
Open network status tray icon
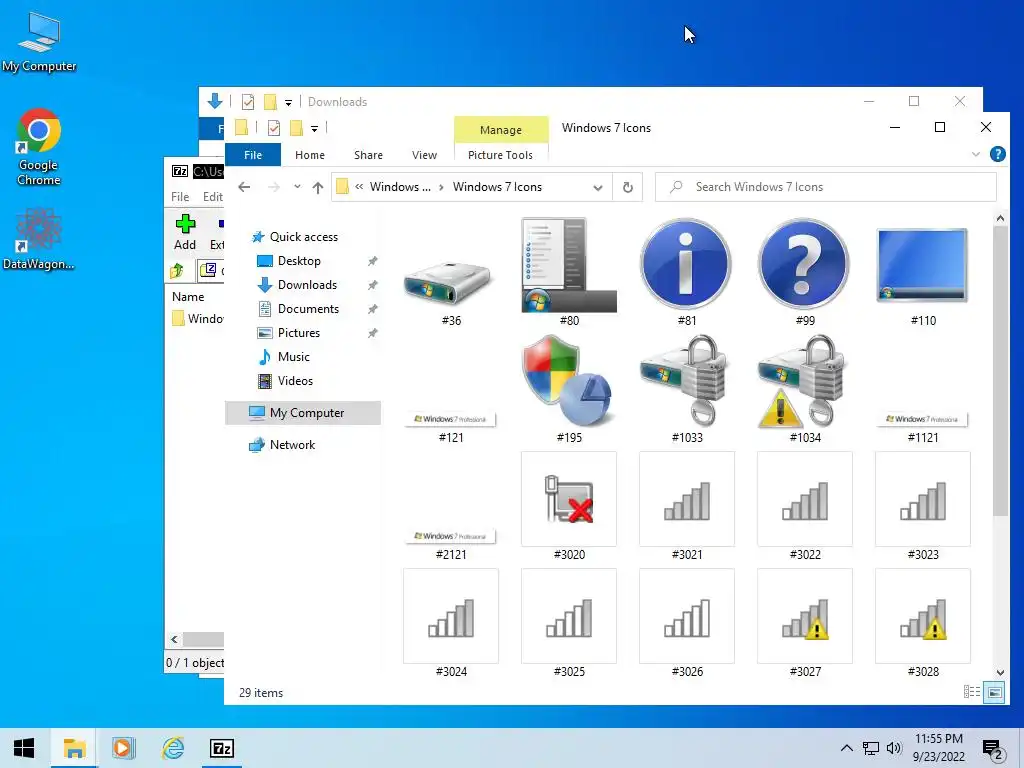pos(871,748)
